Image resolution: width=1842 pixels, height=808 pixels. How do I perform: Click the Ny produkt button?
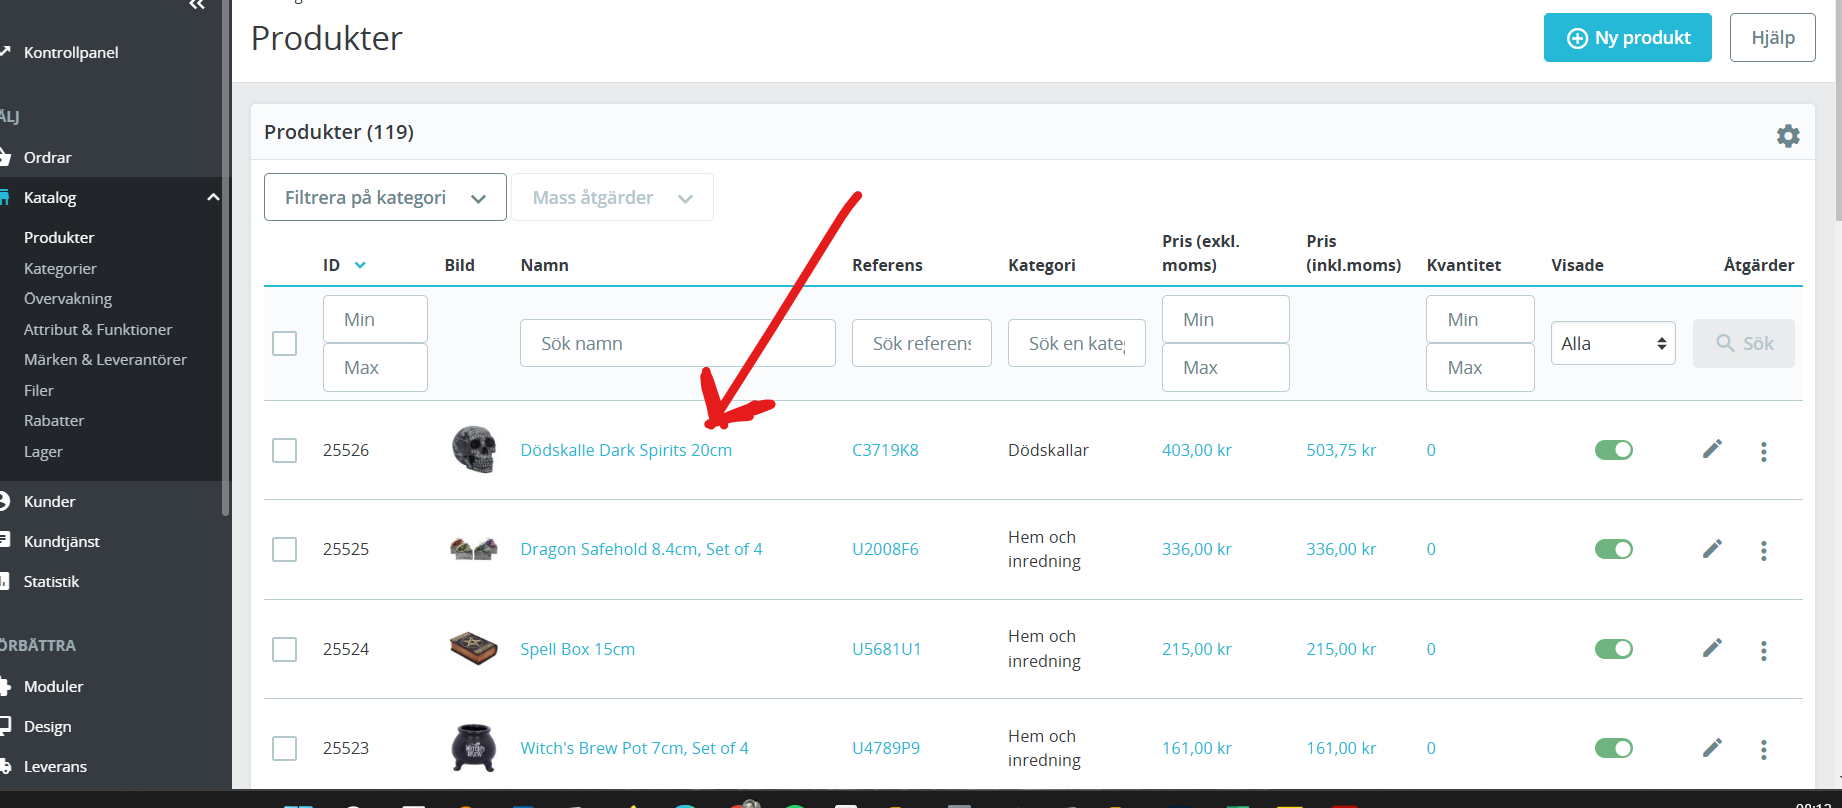1628,38
